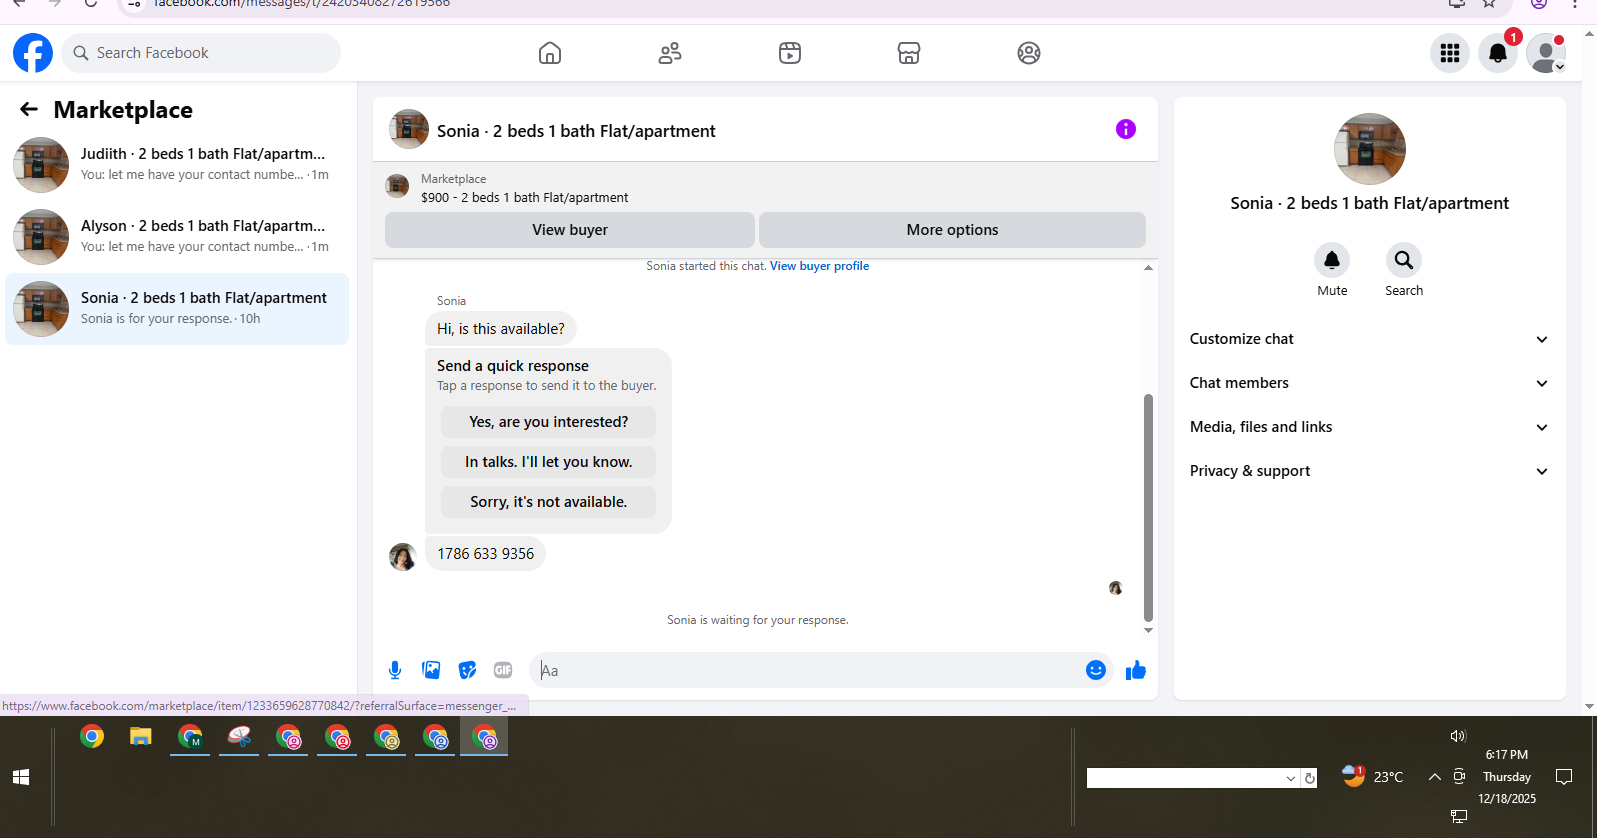Open the Groups icon in top navigation
The image size is (1597, 838).
tap(1029, 53)
